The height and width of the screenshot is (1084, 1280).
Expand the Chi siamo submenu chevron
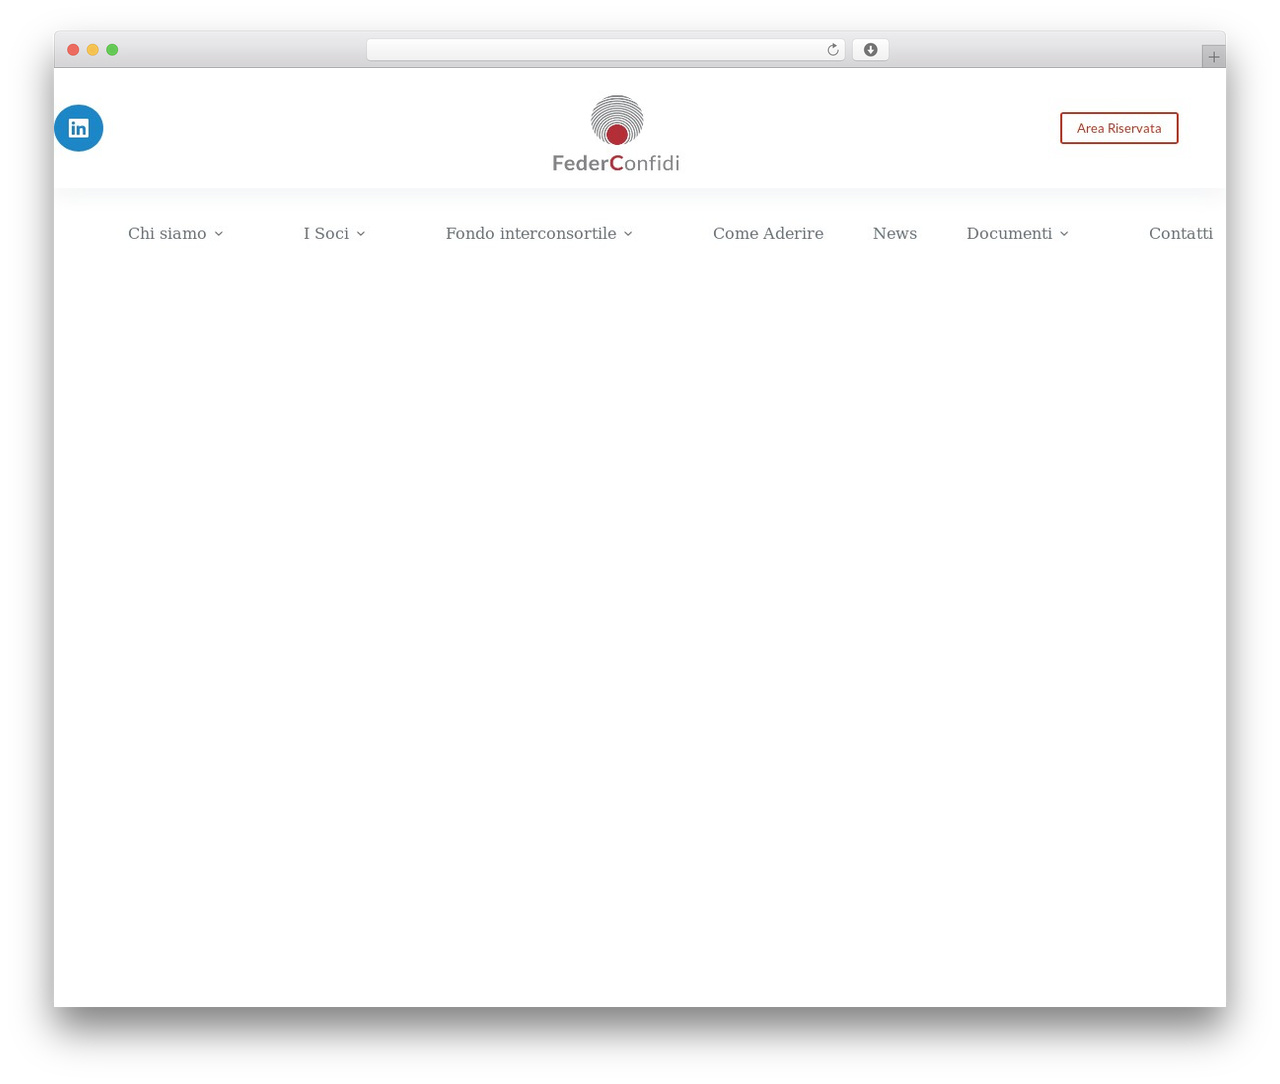(218, 234)
